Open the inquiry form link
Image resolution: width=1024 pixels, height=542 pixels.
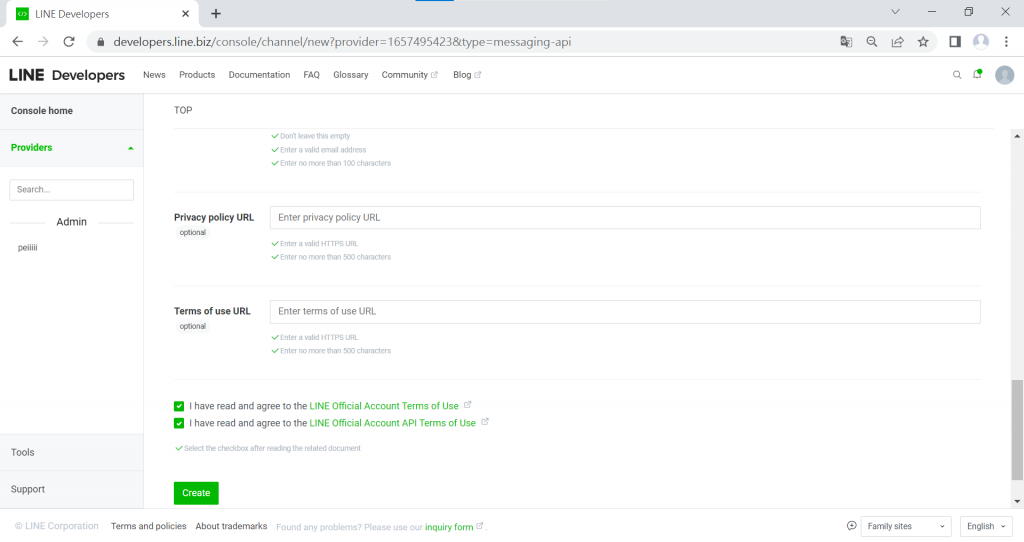(x=449, y=527)
